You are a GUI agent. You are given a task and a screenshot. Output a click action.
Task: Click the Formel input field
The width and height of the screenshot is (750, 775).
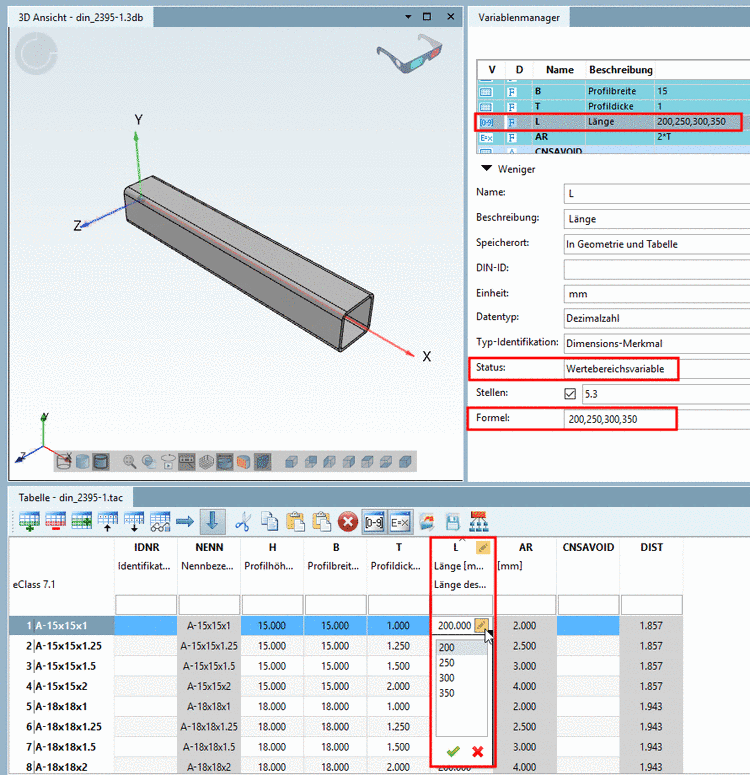(x=657, y=419)
